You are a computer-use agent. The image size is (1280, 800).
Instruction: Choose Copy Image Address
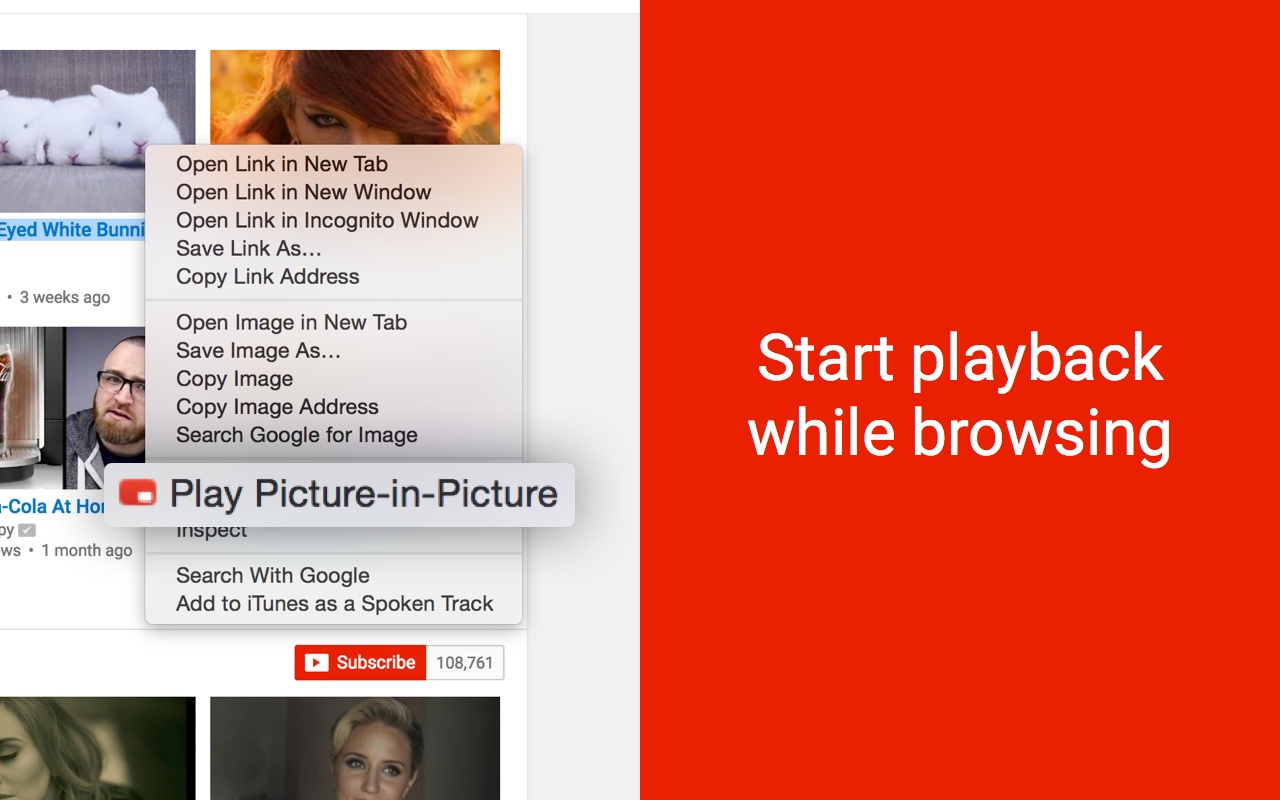(x=277, y=406)
